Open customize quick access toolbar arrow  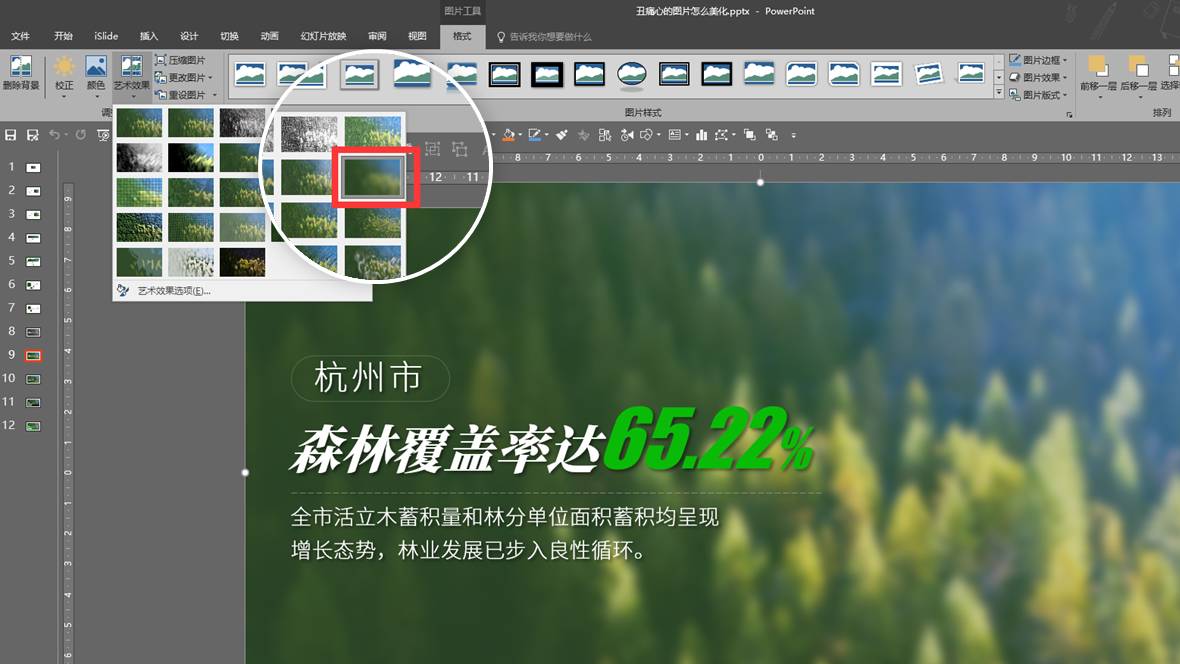pyautogui.click(x=793, y=136)
